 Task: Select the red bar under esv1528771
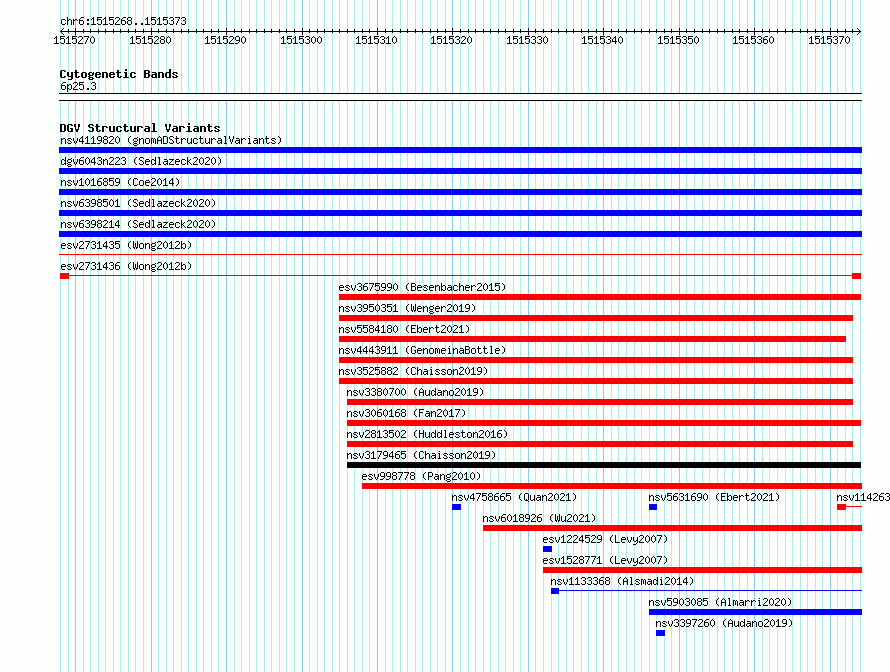[x=703, y=570]
